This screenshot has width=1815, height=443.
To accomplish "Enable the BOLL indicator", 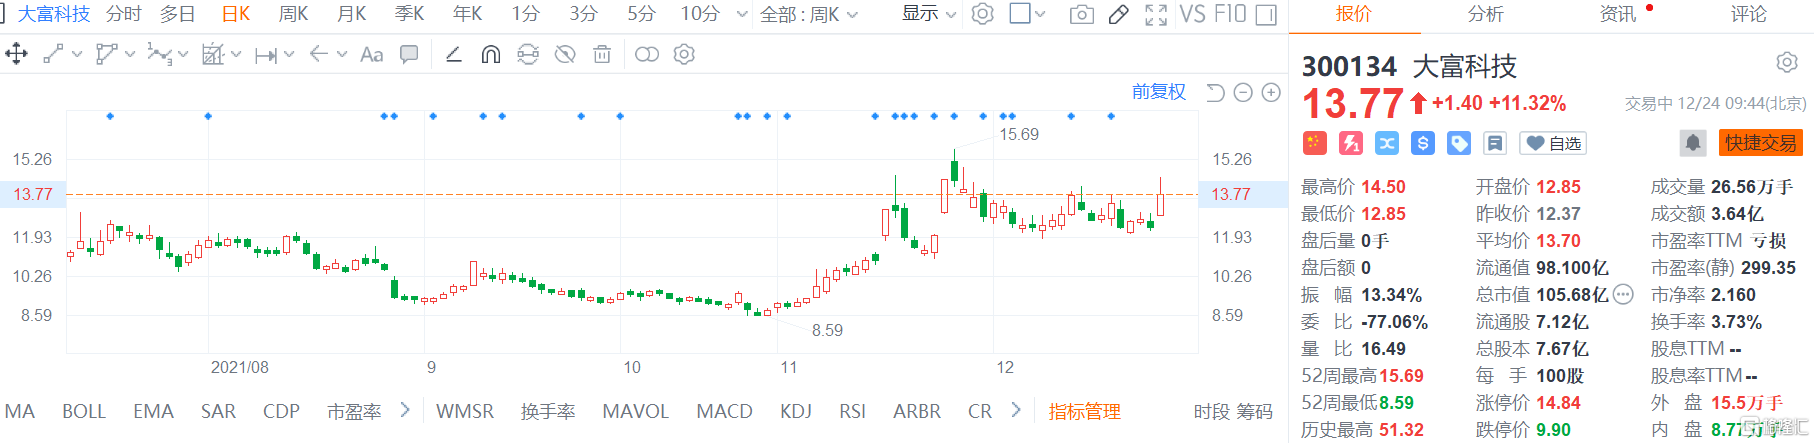I will pyautogui.click(x=84, y=411).
